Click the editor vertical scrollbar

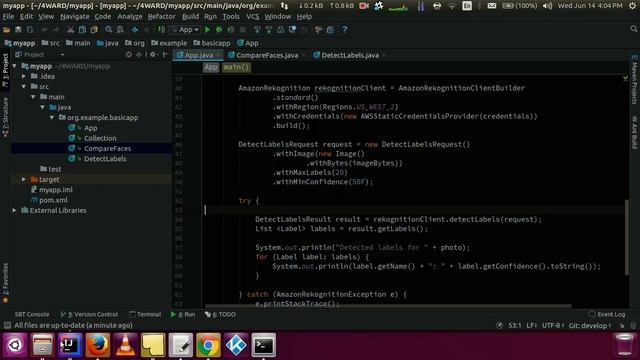[627, 237]
